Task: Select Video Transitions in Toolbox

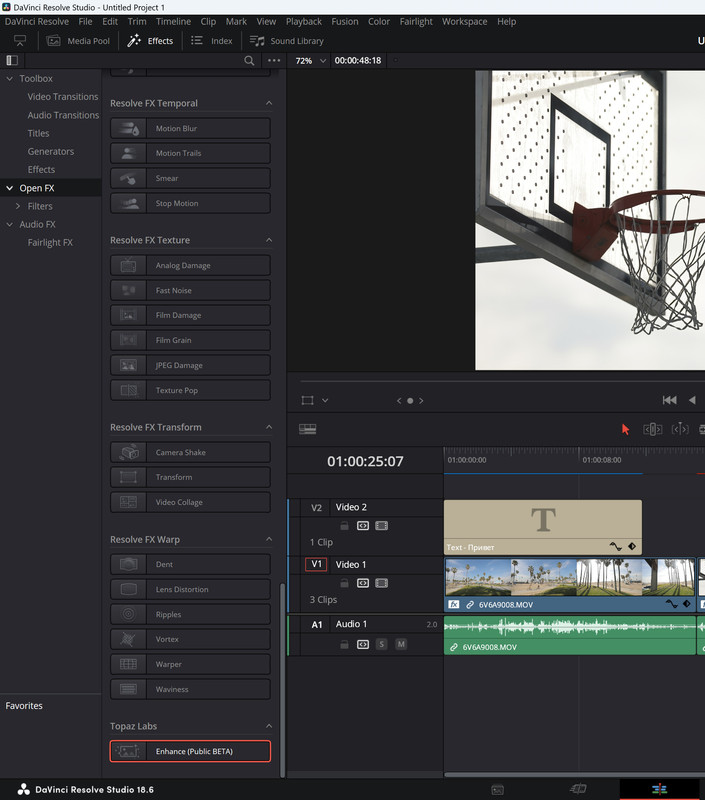Action: coord(63,96)
